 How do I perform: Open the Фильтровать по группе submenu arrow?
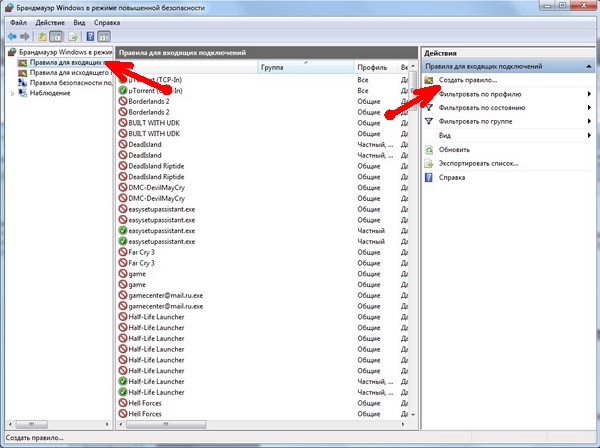(x=589, y=121)
